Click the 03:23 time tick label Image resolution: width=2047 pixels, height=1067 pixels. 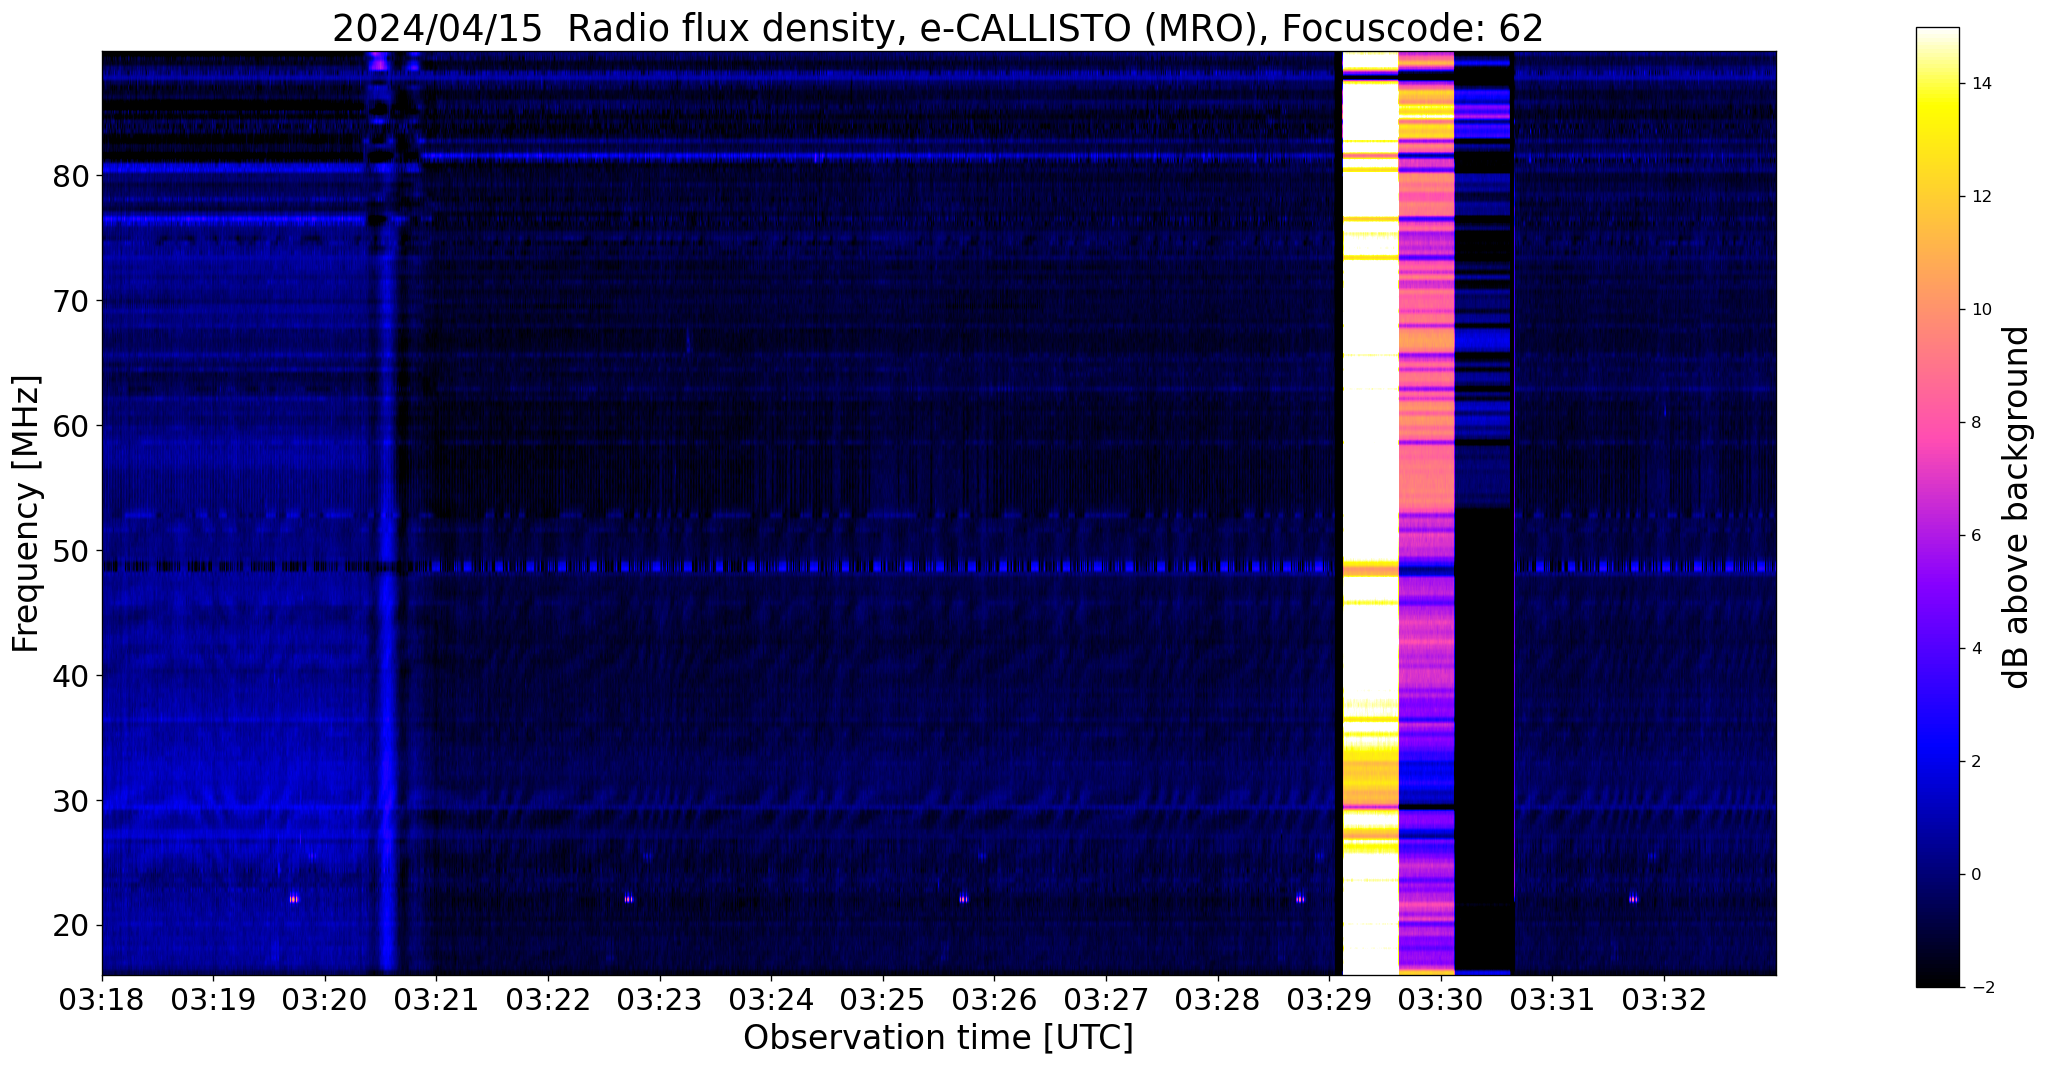pyautogui.click(x=660, y=999)
